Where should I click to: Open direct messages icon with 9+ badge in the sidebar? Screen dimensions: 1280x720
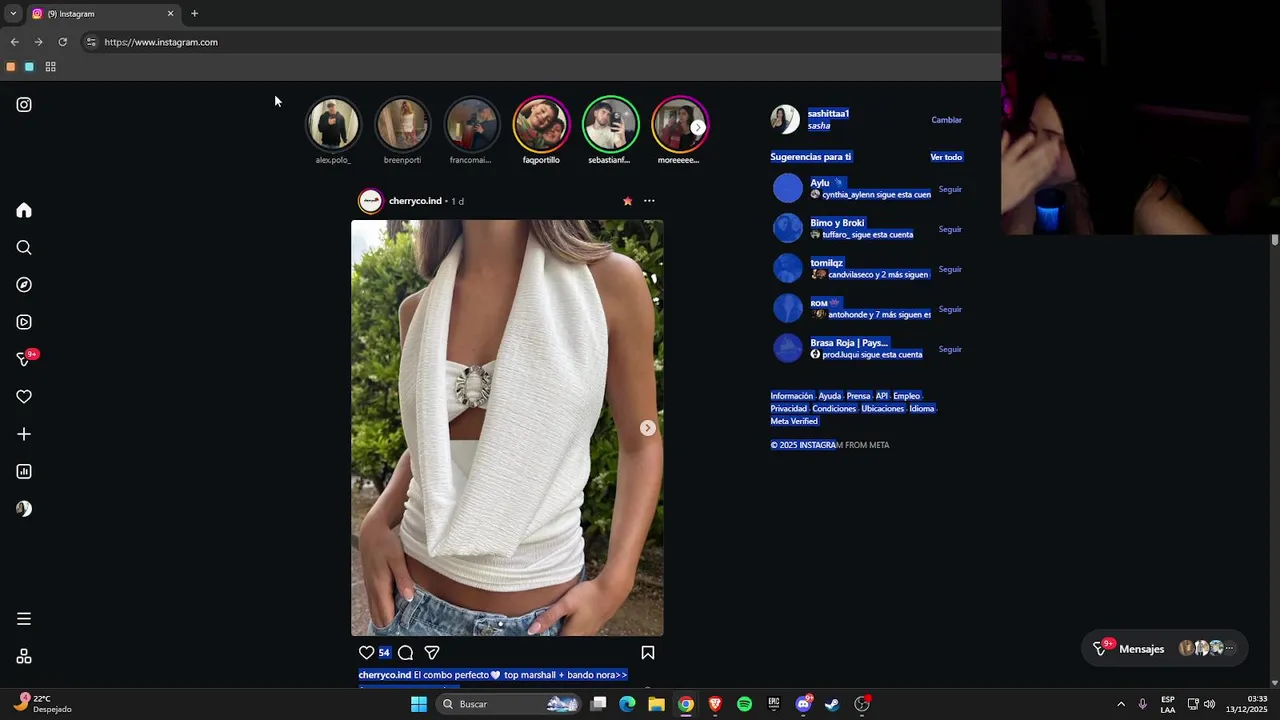[24, 359]
